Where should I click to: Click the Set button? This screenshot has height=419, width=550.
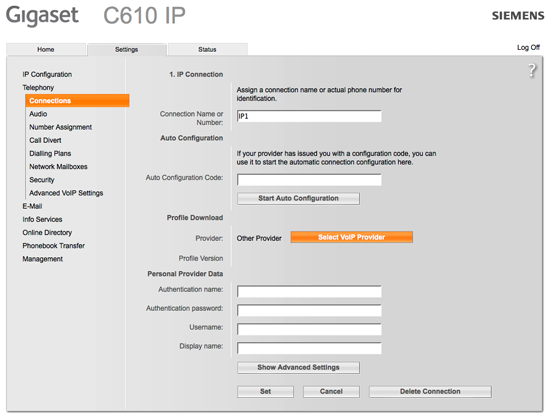point(266,392)
